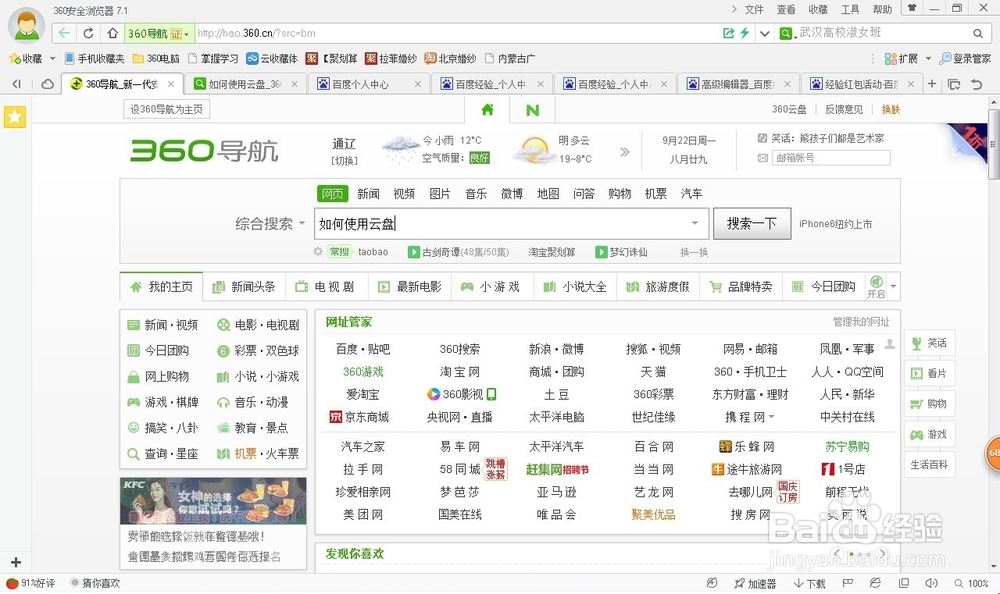Open the 文件 menu

754,9
